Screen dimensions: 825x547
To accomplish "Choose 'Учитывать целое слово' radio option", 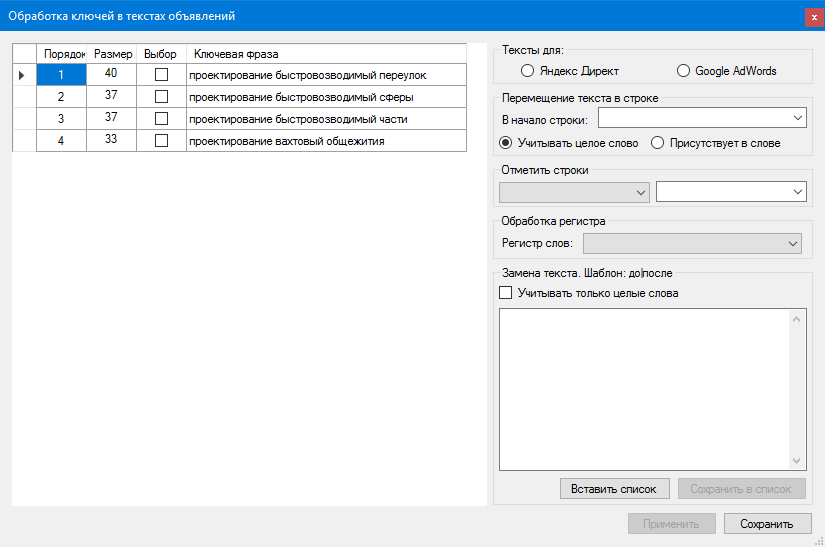I will click(x=506, y=143).
